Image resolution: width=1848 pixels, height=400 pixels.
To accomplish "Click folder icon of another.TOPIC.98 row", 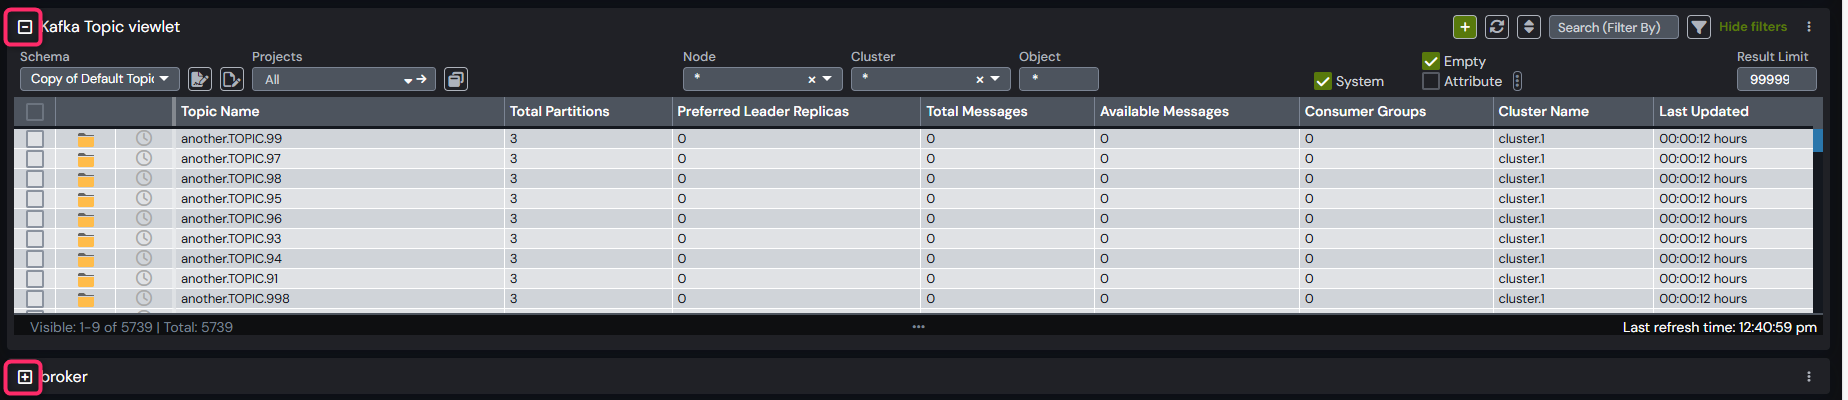I will (86, 180).
